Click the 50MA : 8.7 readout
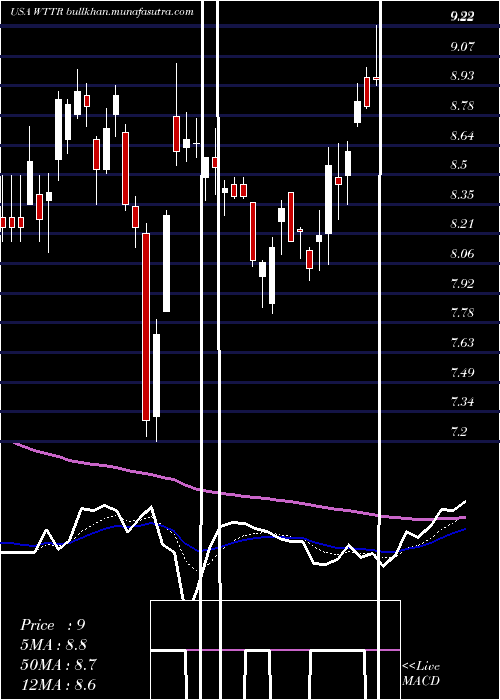 pyautogui.click(x=57, y=665)
